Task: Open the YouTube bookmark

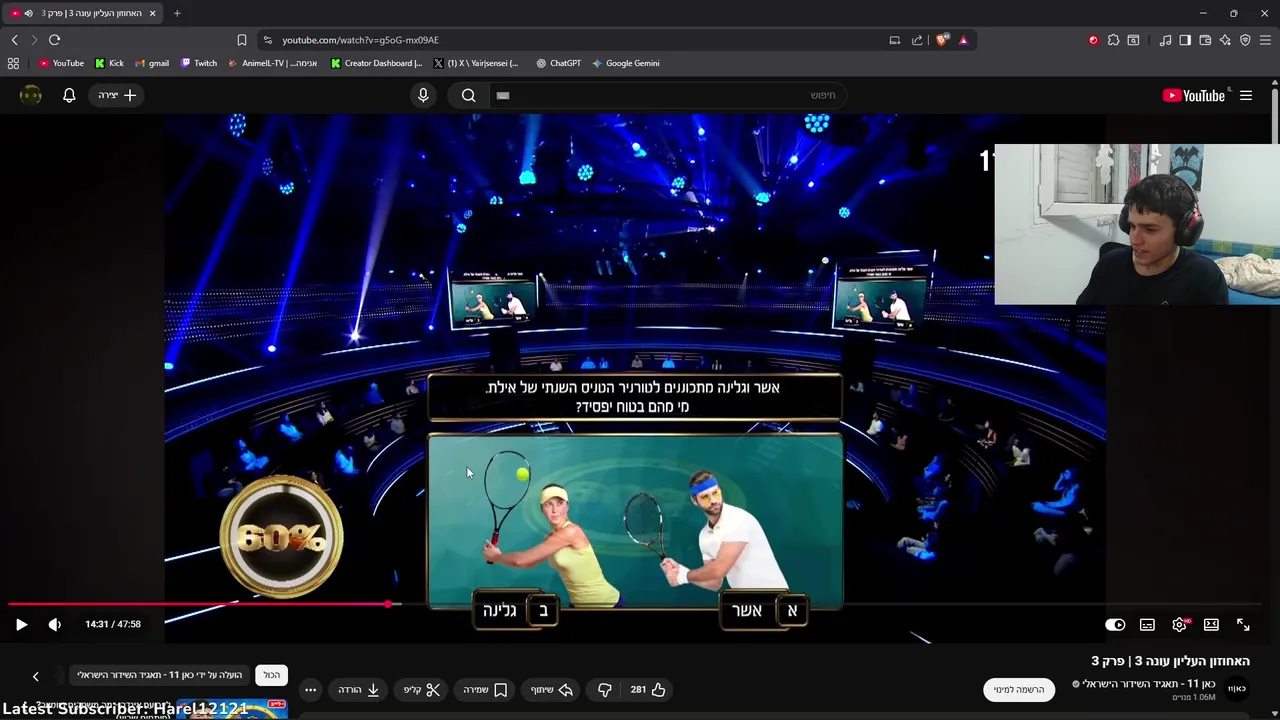Action: 61,63
